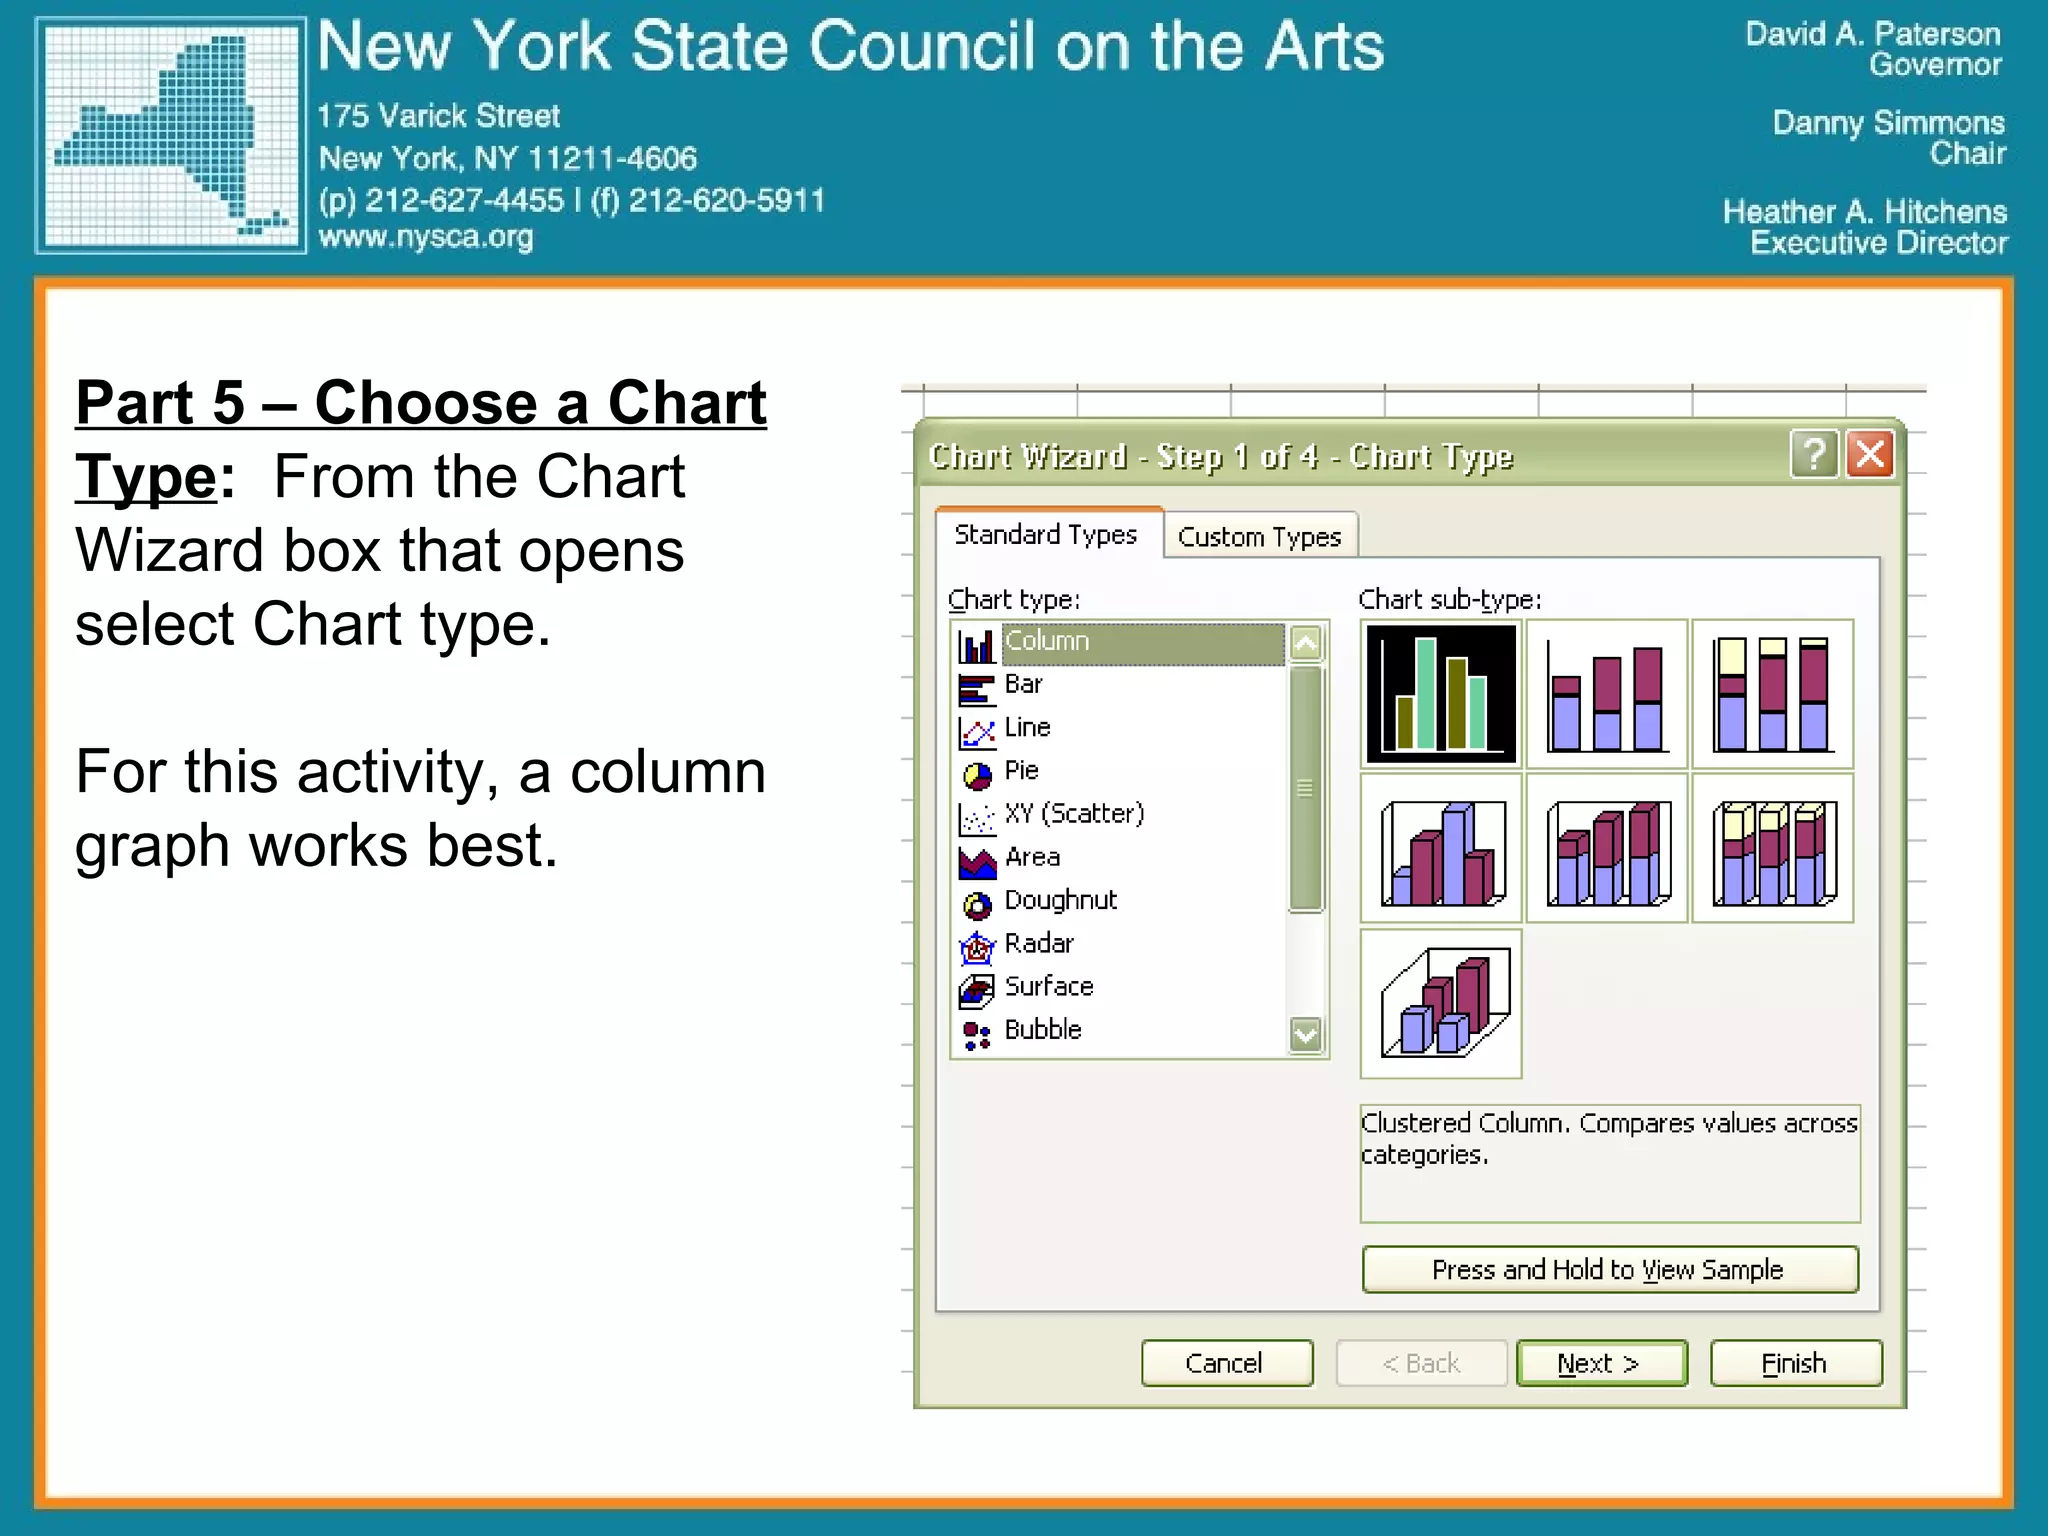Select the Pie chart type icon
Viewport: 2048px width, 1536px height.
click(x=976, y=774)
